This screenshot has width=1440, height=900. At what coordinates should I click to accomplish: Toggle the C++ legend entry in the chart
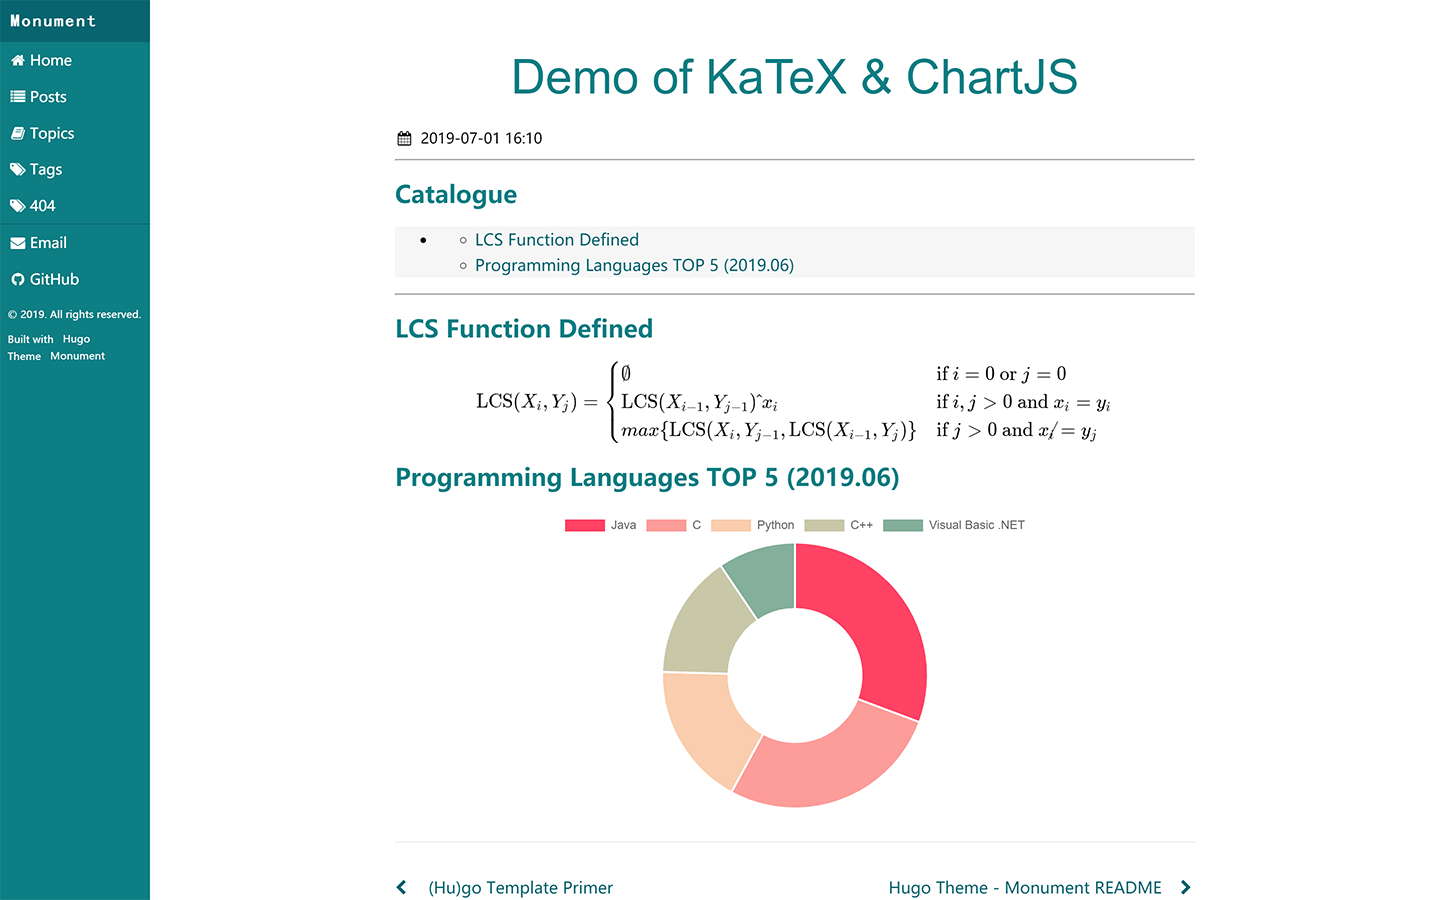pyautogui.click(x=839, y=525)
